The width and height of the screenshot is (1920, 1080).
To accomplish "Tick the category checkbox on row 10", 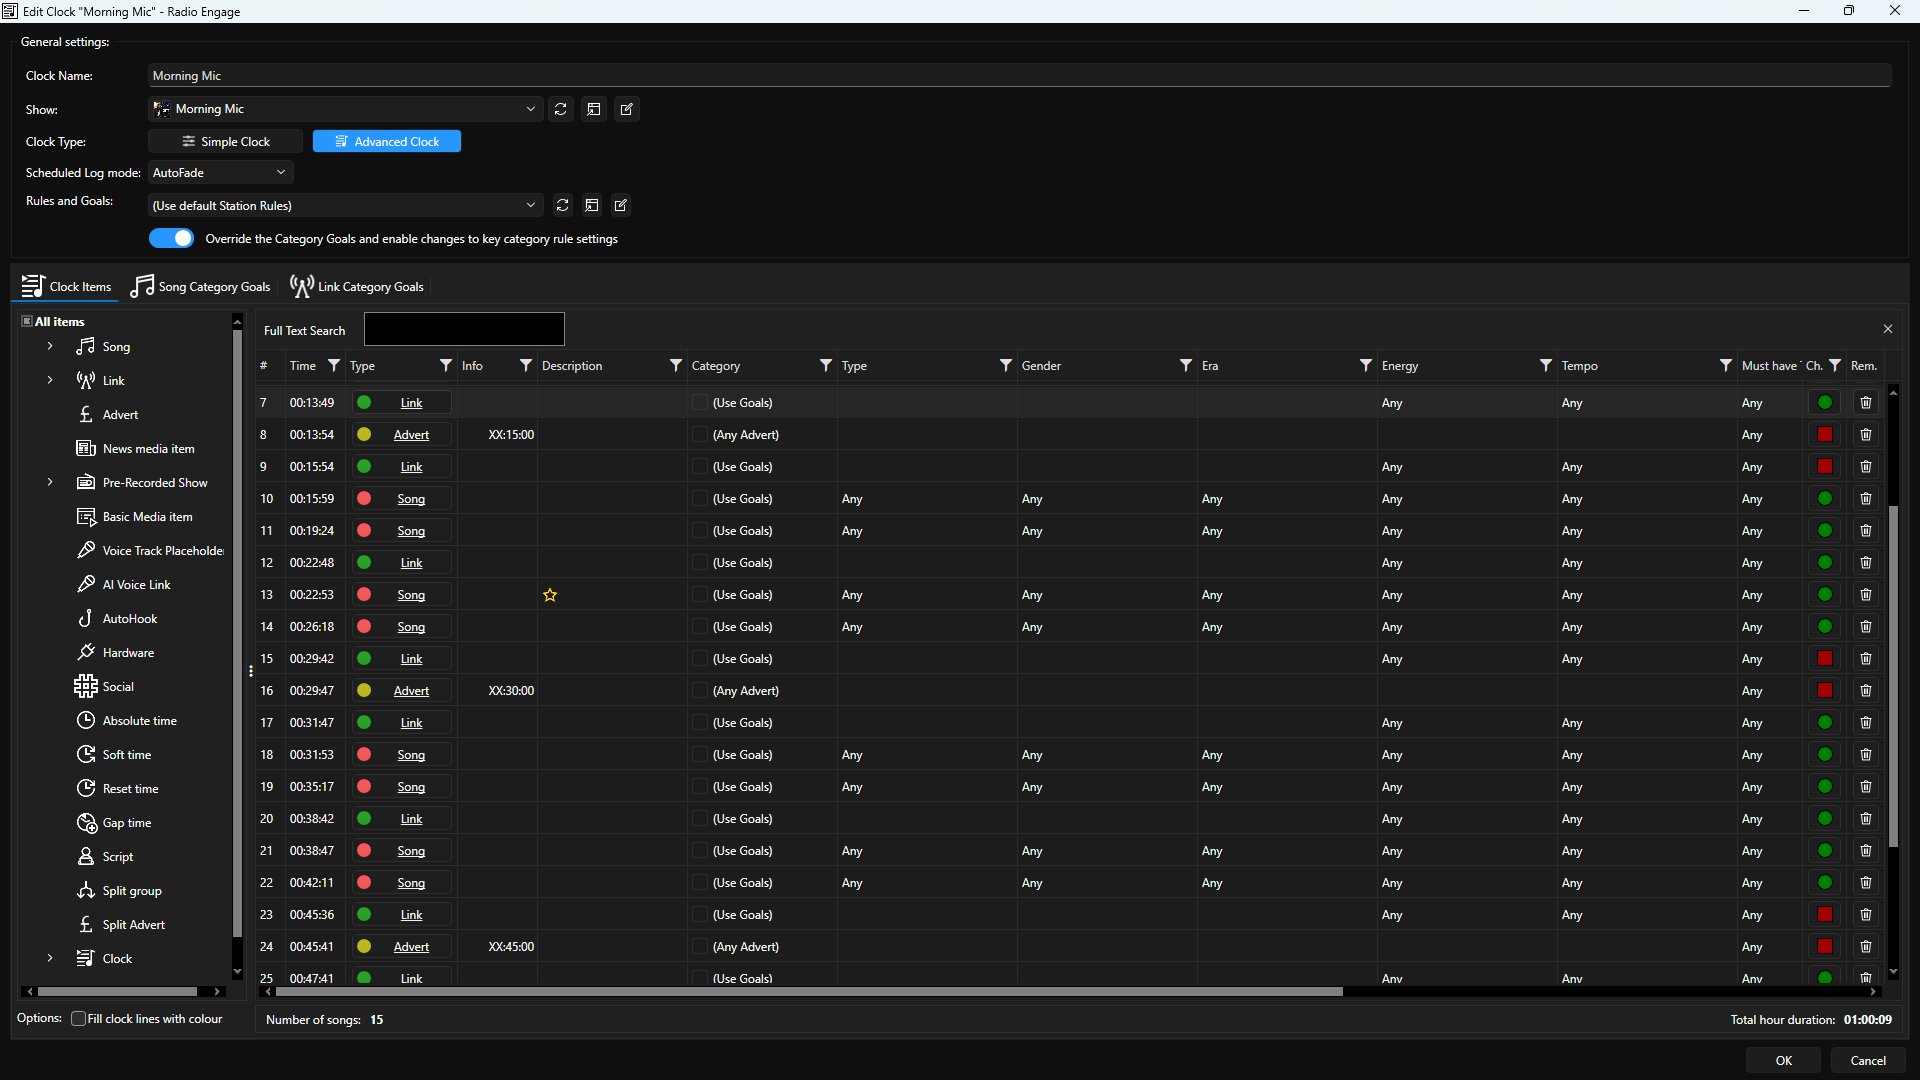I will click(x=700, y=499).
